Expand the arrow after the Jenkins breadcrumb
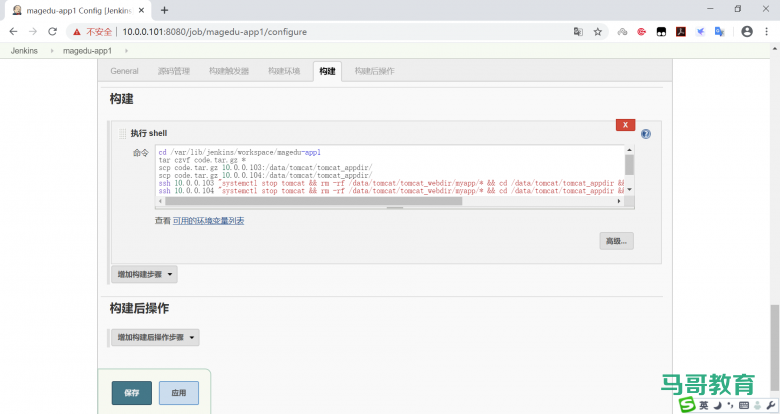The width and height of the screenshot is (780, 414). [52, 51]
